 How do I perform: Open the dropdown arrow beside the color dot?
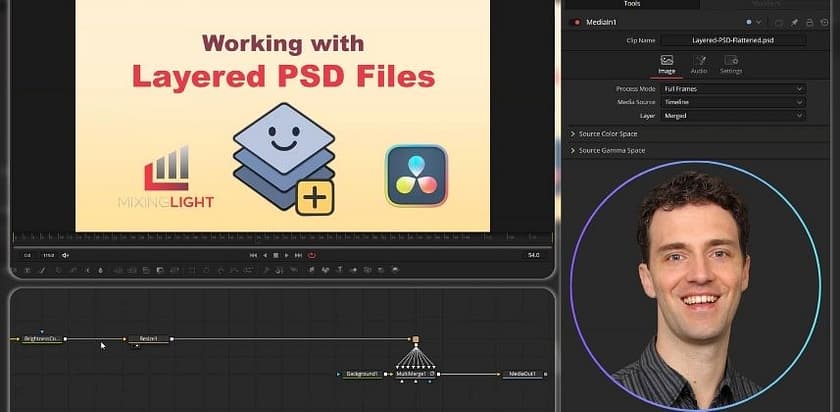pos(759,23)
